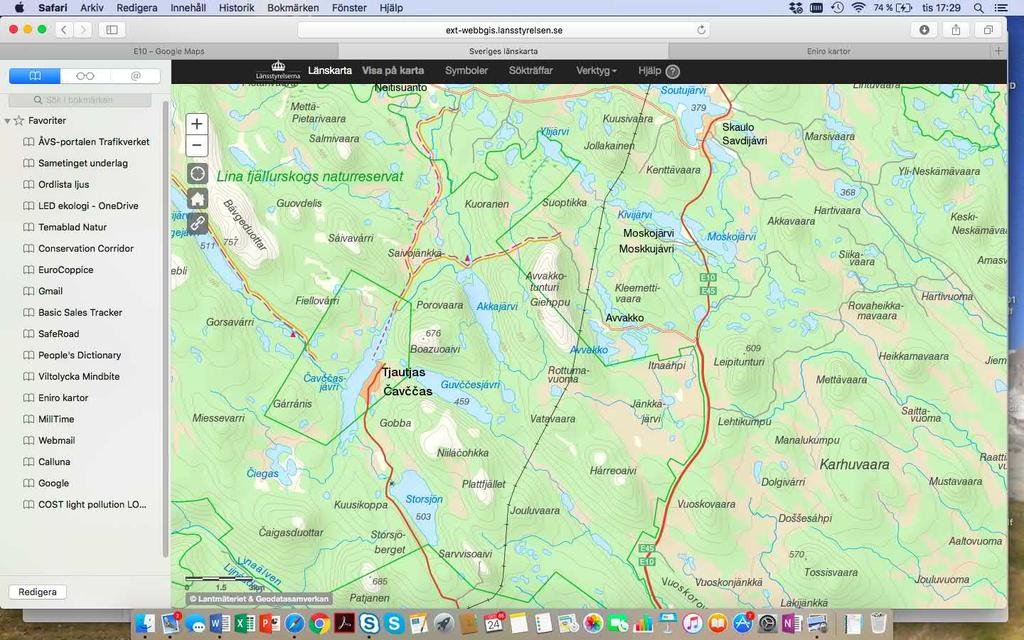Open Time Machine menu bar icon
The height and width of the screenshot is (640, 1024).
coord(837,8)
